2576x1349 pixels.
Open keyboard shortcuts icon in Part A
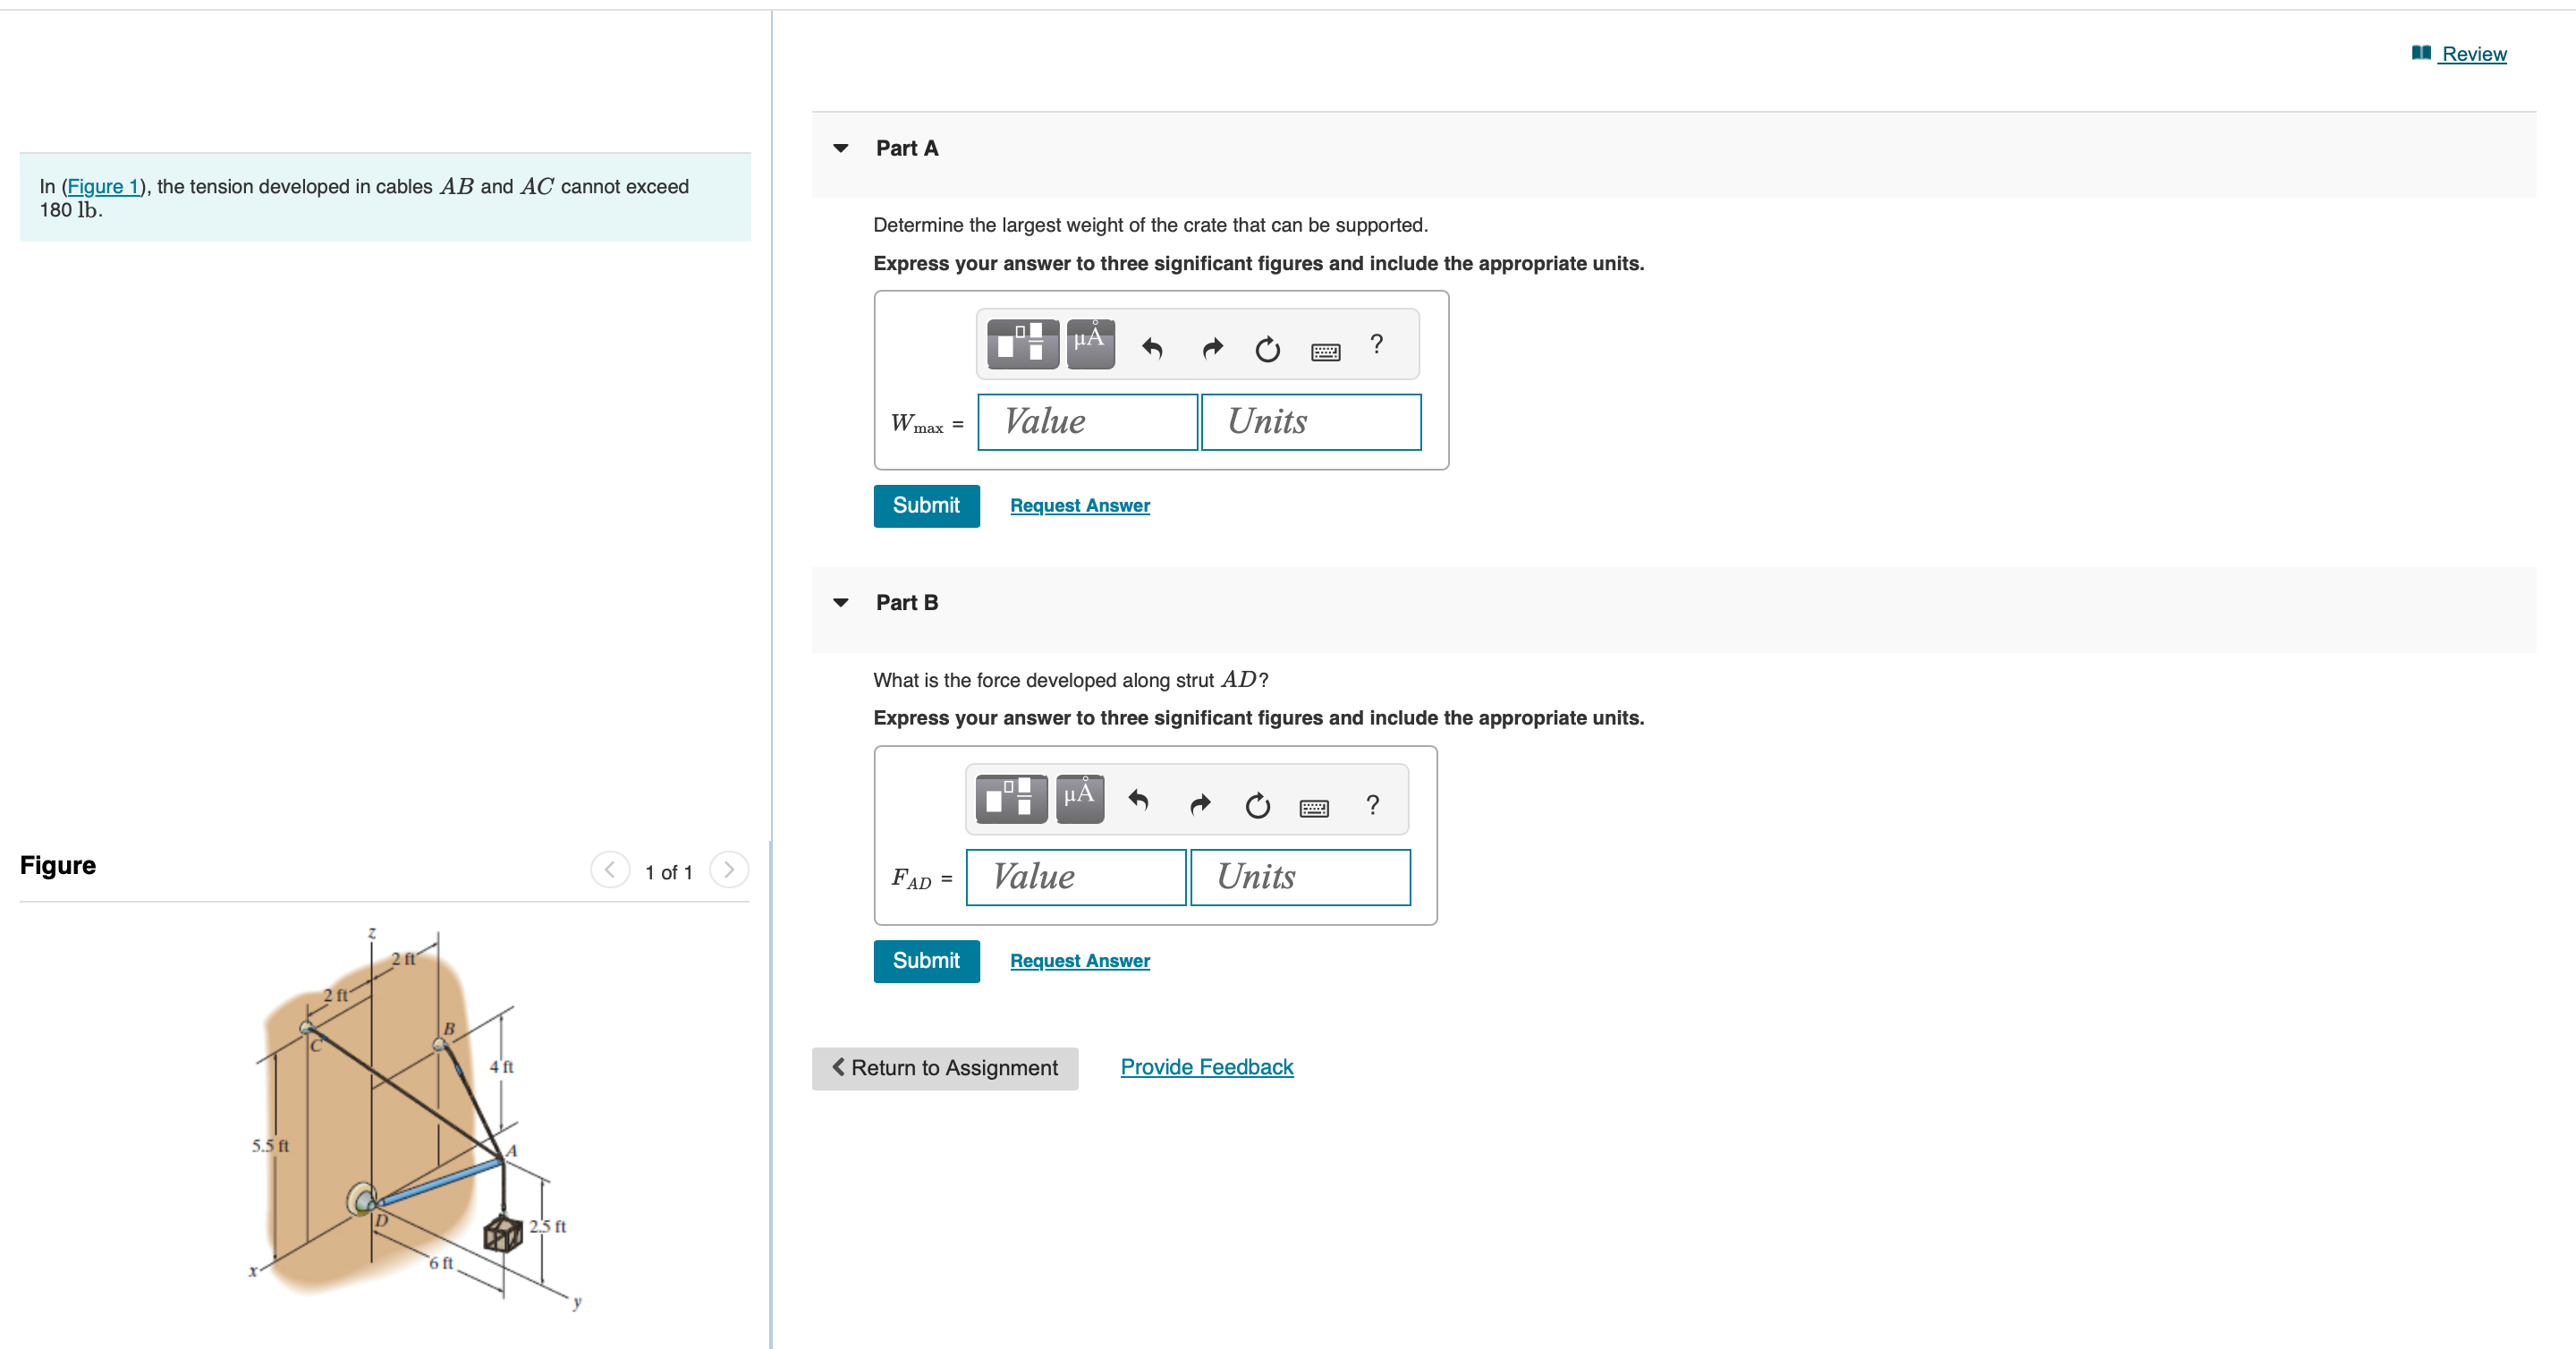coord(1325,351)
